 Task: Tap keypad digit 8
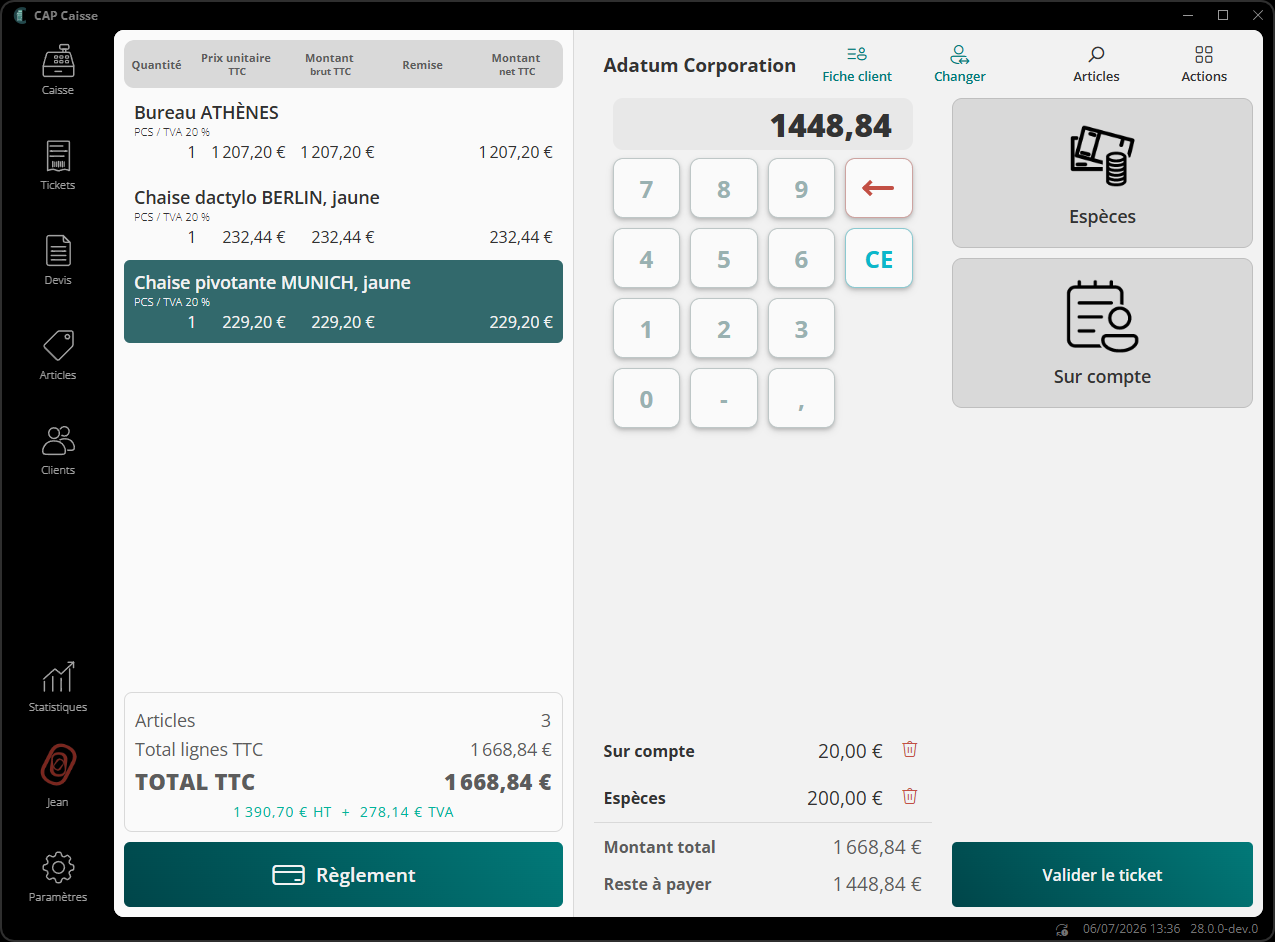[723, 188]
